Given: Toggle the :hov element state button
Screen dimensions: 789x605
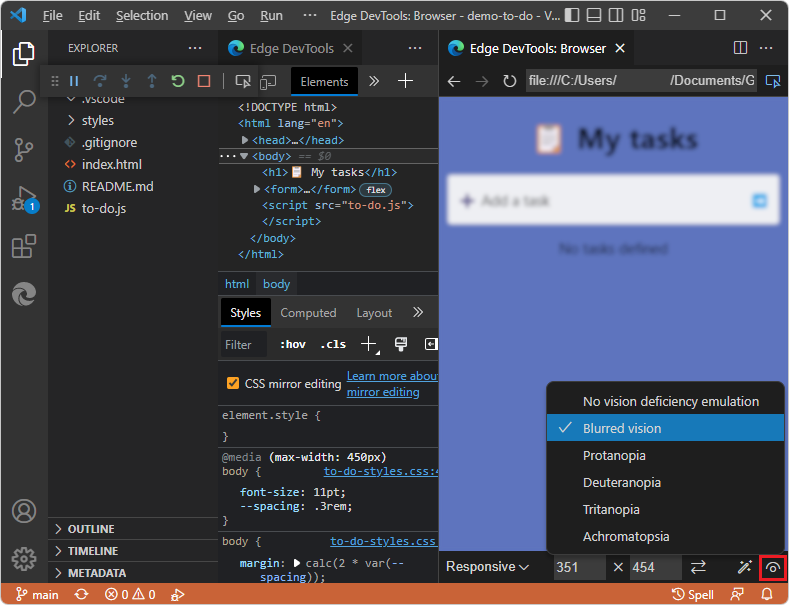Looking at the screenshot, I should tap(293, 344).
